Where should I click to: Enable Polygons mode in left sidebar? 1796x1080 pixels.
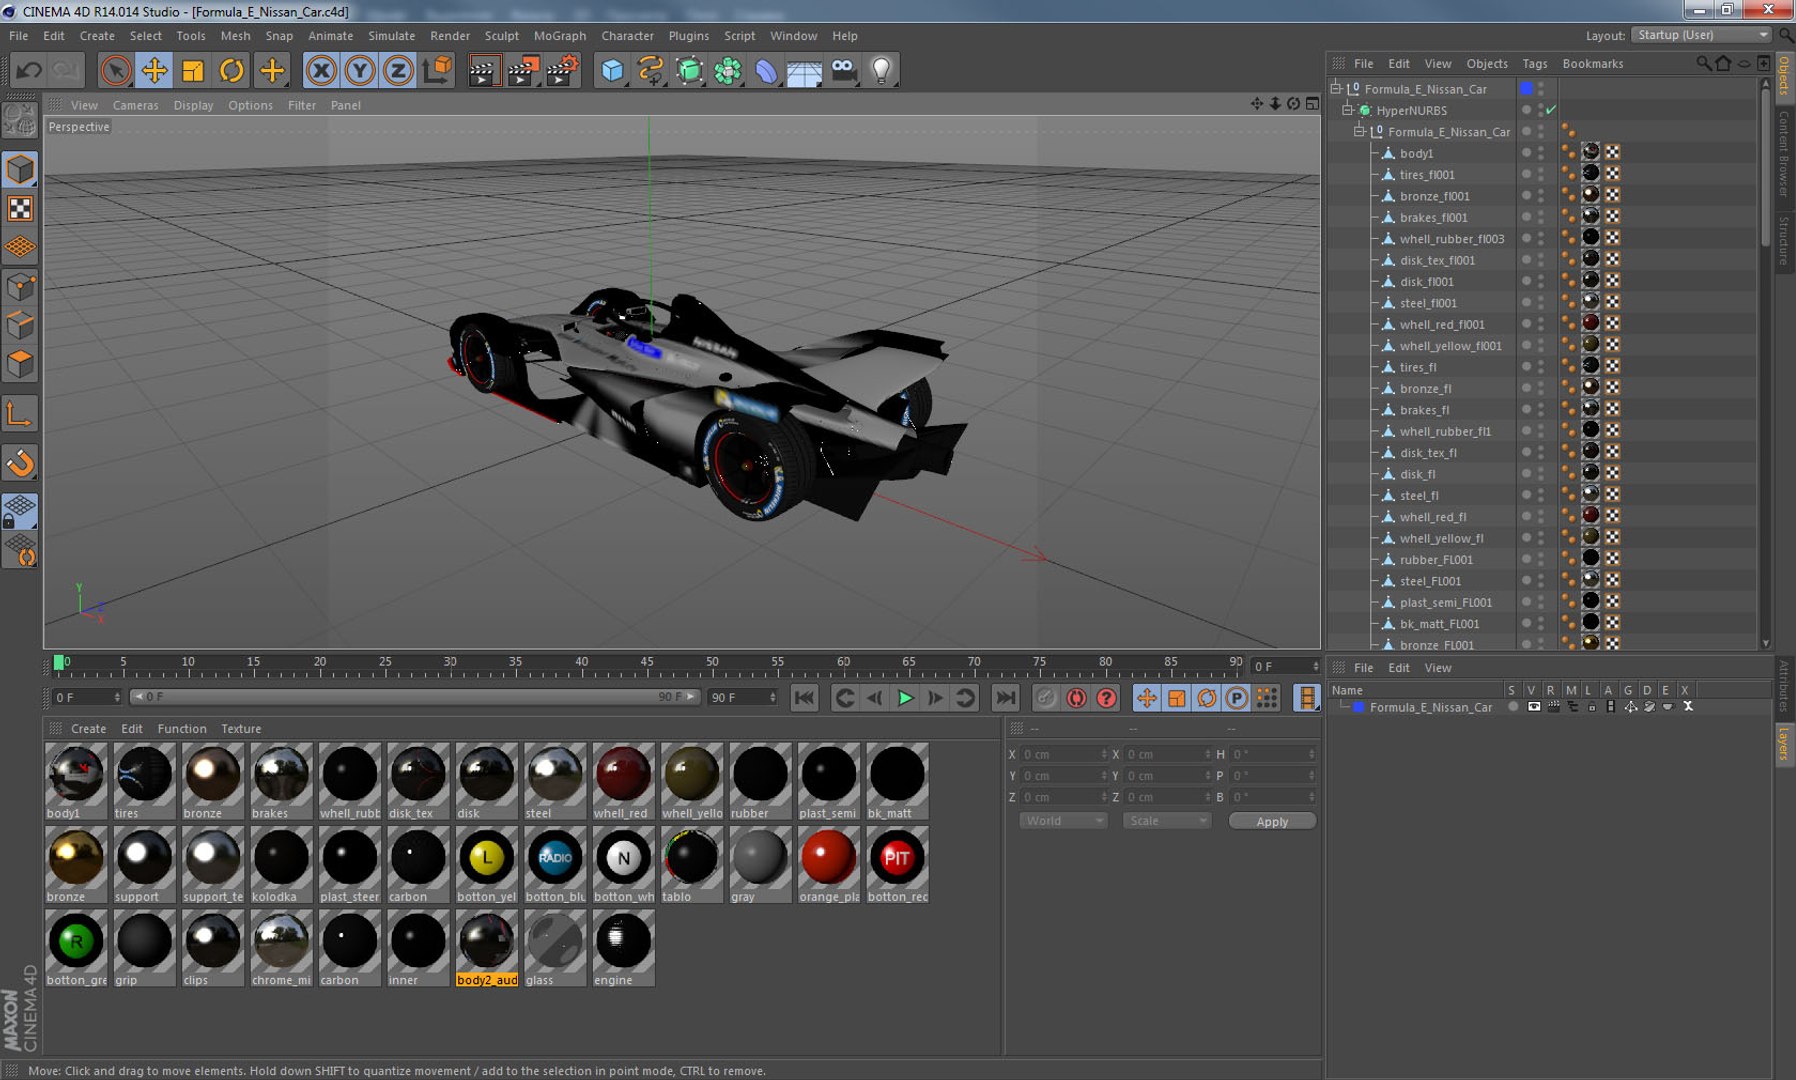(20, 364)
